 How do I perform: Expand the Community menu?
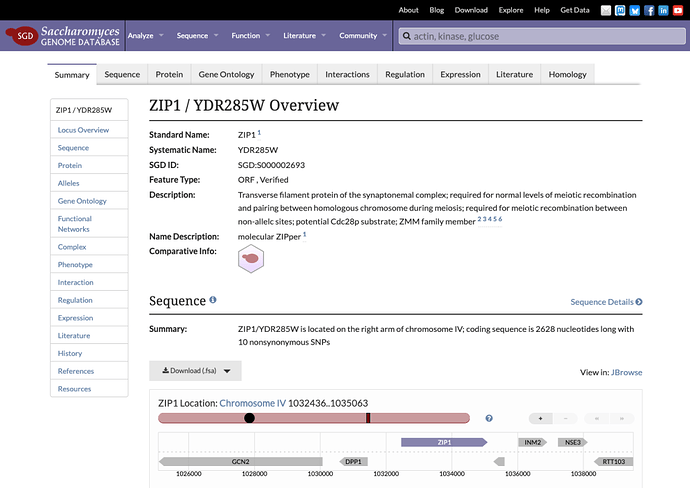(363, 36)
